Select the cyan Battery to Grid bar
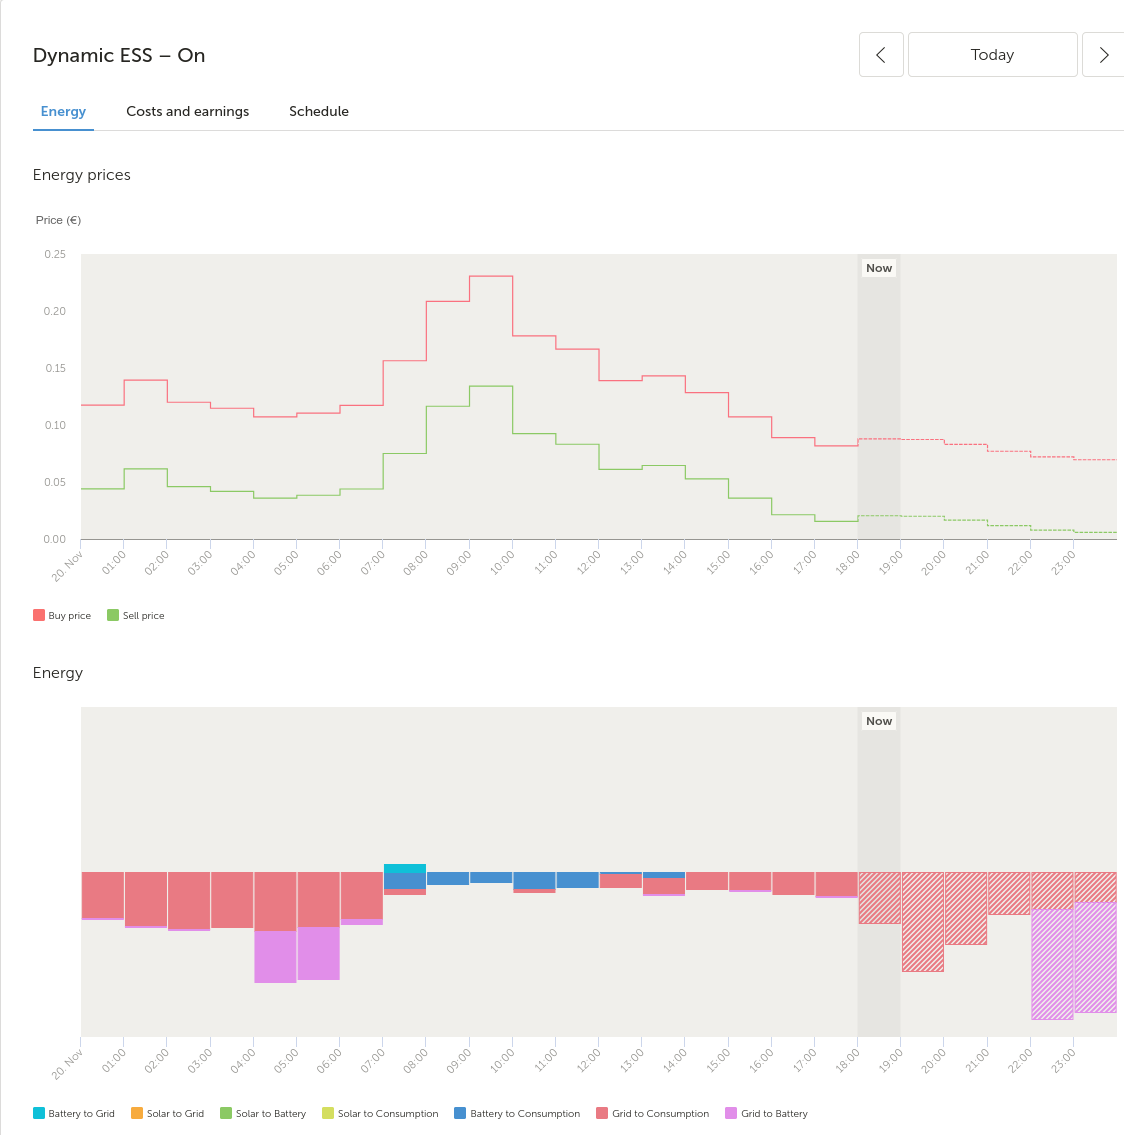Image resolution: width=1124 pixels, height=1135 pixels. pos(405,868)
